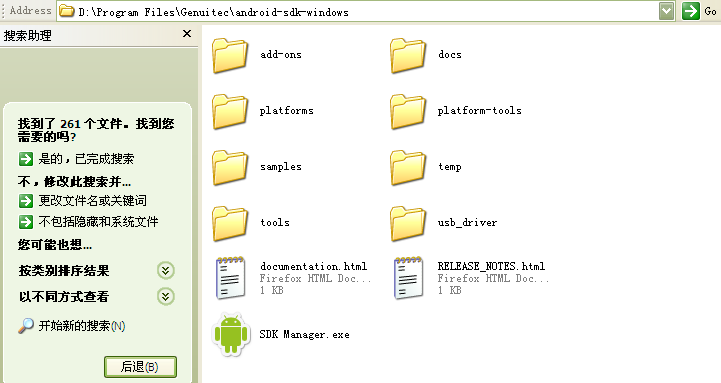Select the SDK Manager.exe file name

(x=304, y=335)
